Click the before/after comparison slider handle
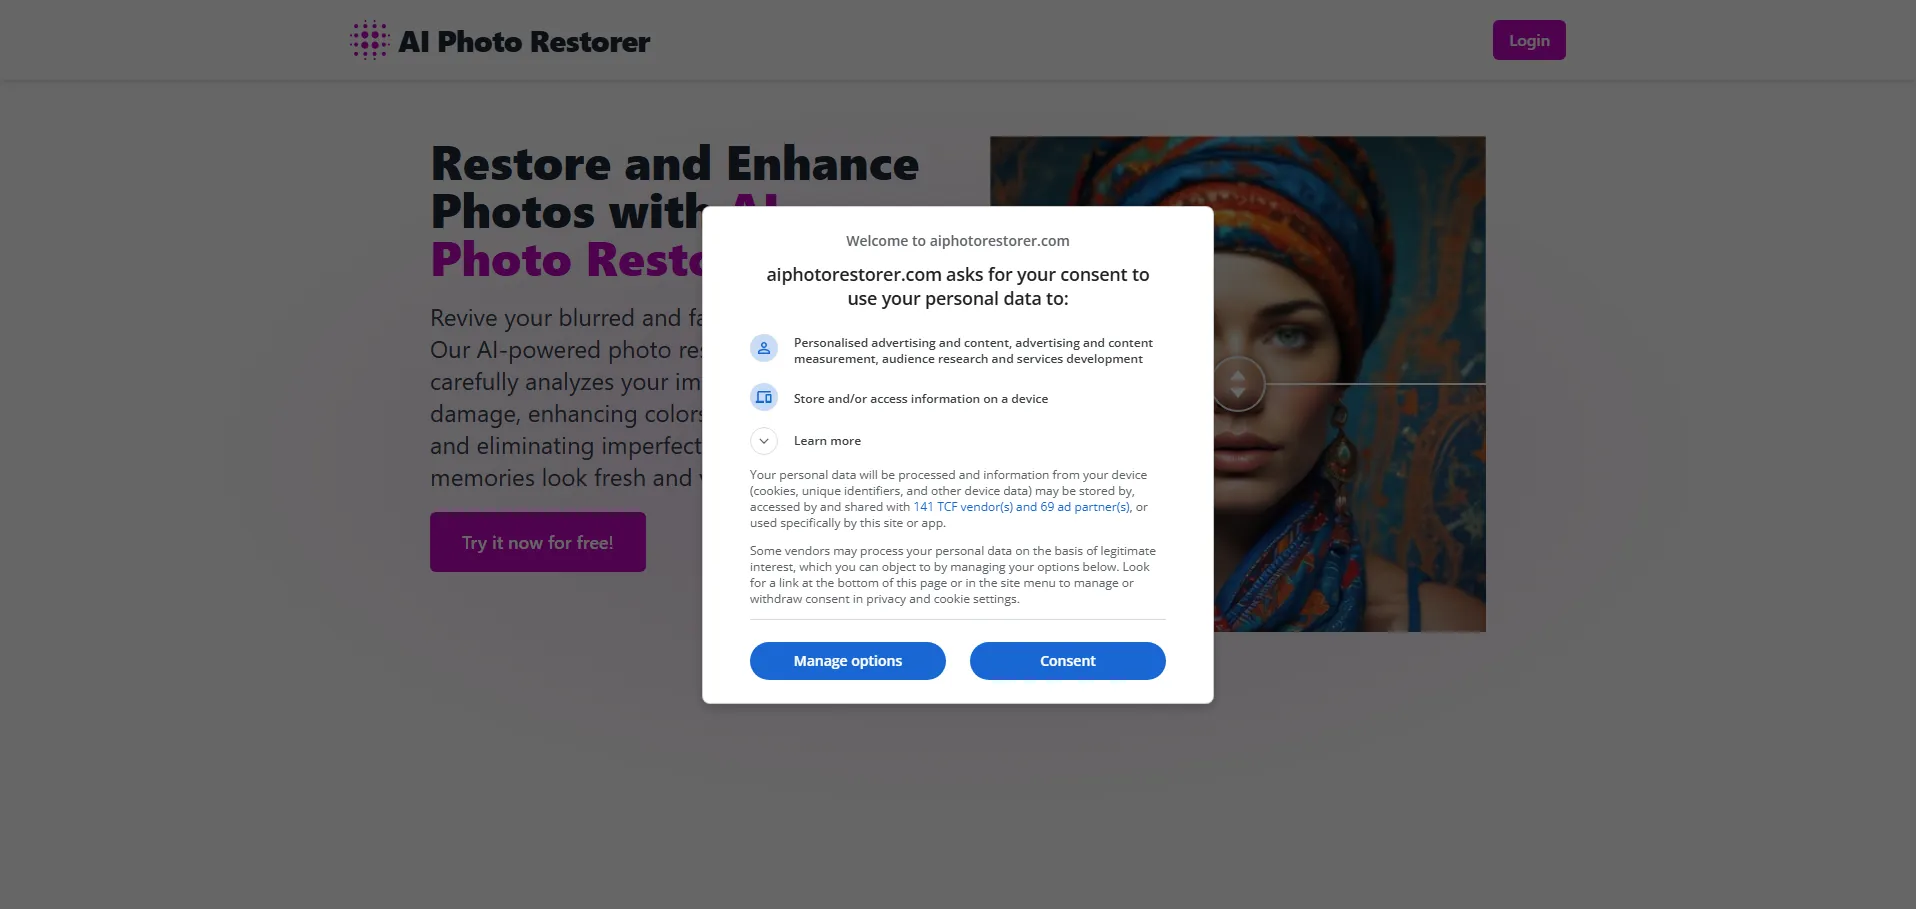The image size is (1916, 909). coord(1239,384)
